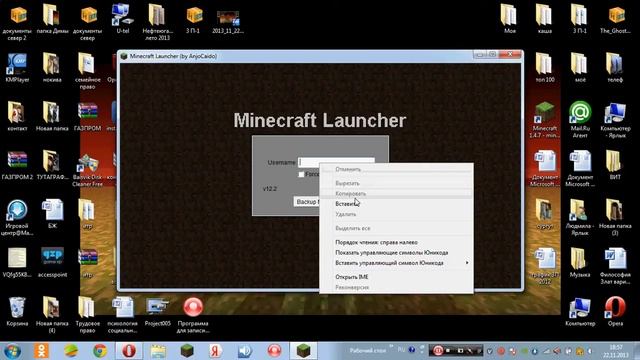640x360 pixels.
Task: Choose Выделить все in the context menu
Action: [353, 228]
